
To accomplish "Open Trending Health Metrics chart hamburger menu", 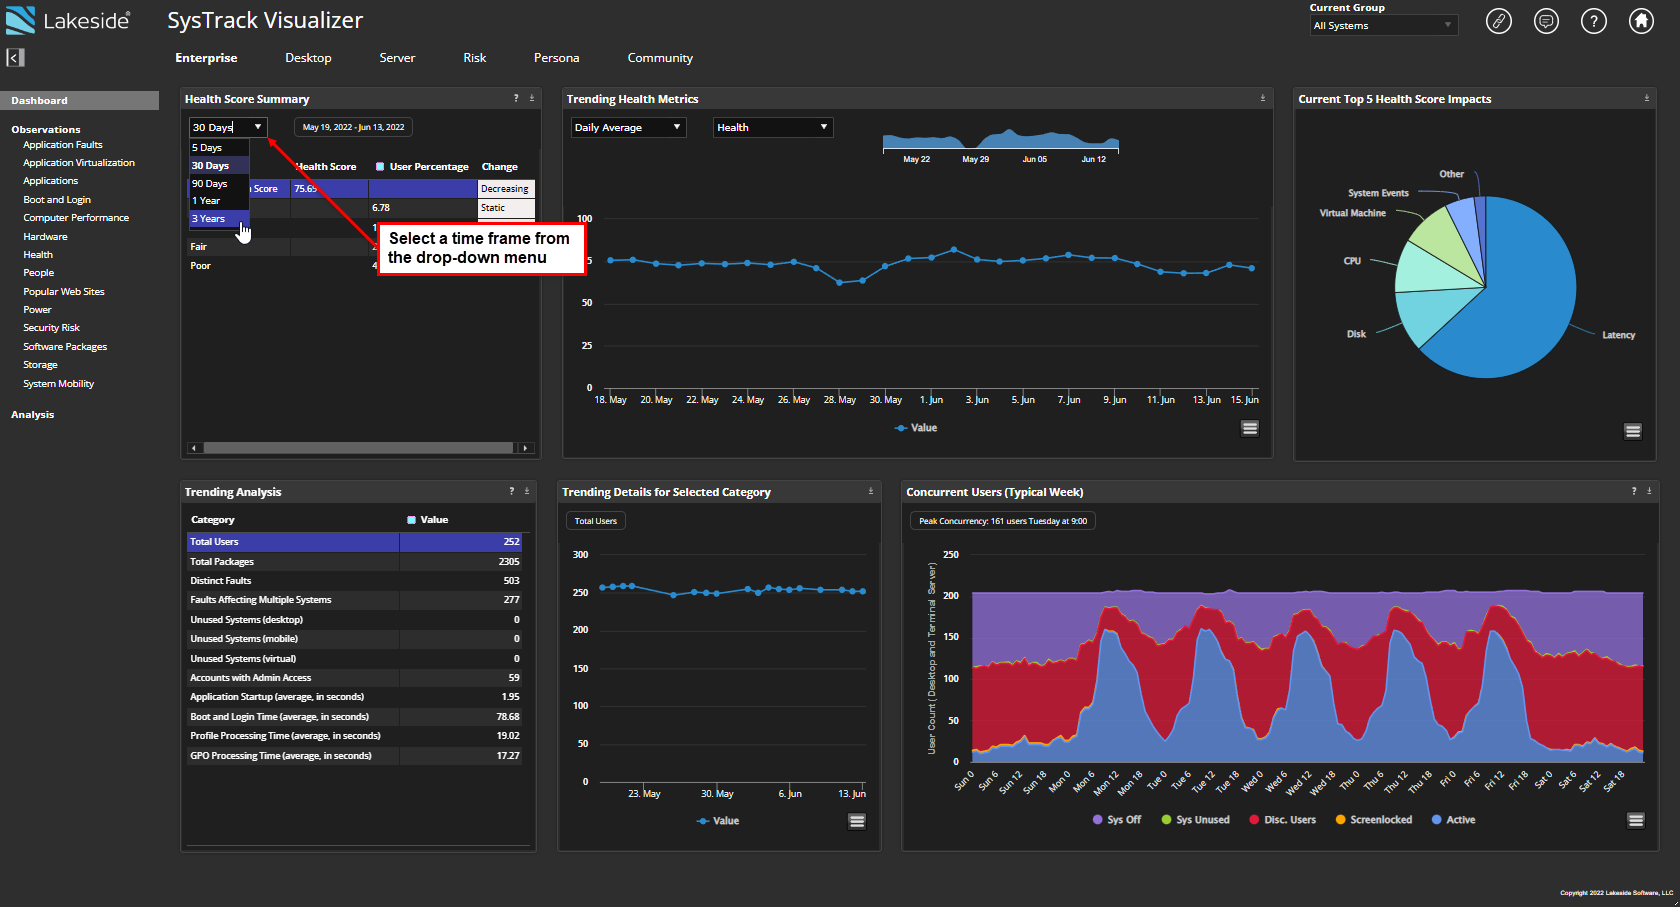I will [1250, 428].
